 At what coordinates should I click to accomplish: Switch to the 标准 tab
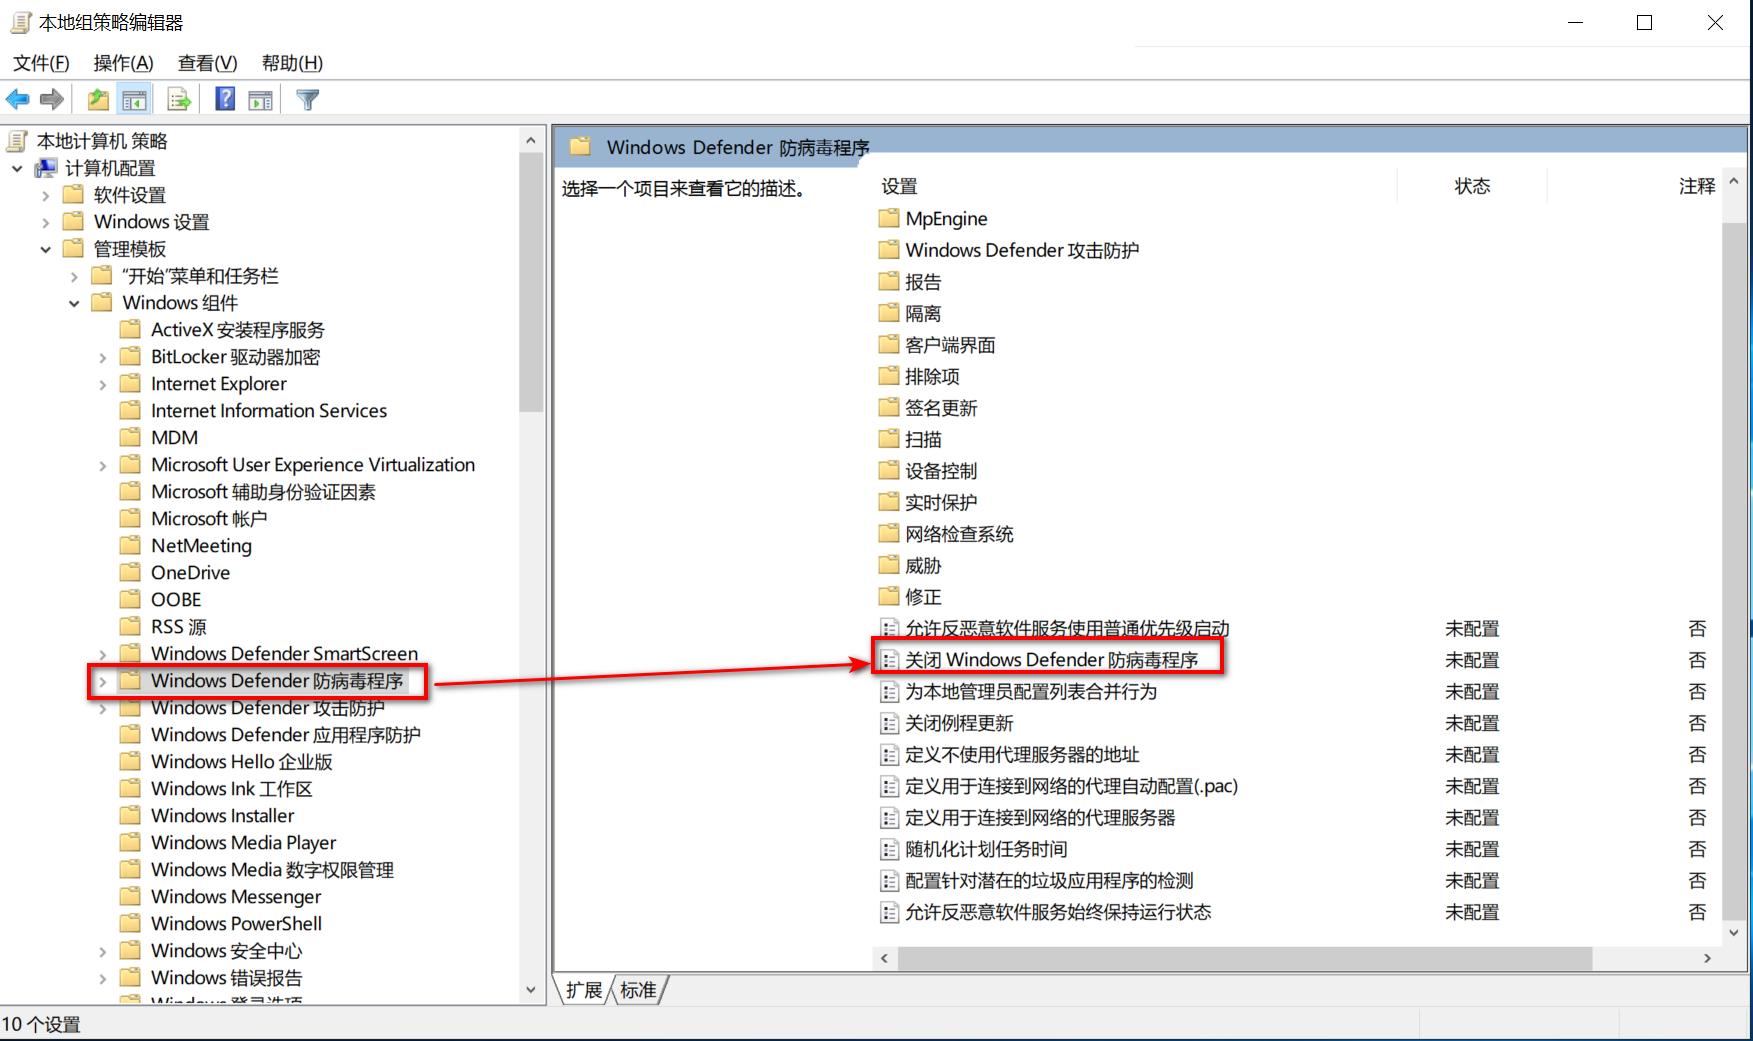pos(638,990)
